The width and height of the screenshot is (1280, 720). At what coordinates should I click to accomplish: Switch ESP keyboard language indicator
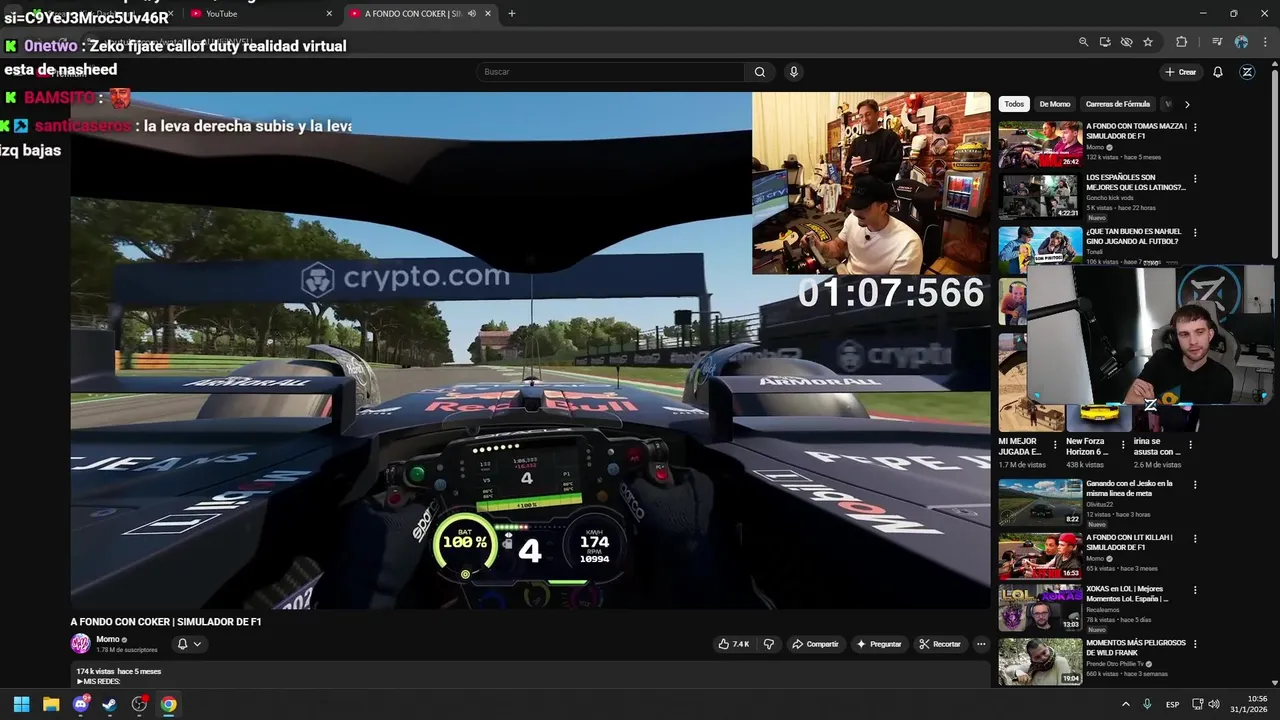click(x=1173, y=705)
